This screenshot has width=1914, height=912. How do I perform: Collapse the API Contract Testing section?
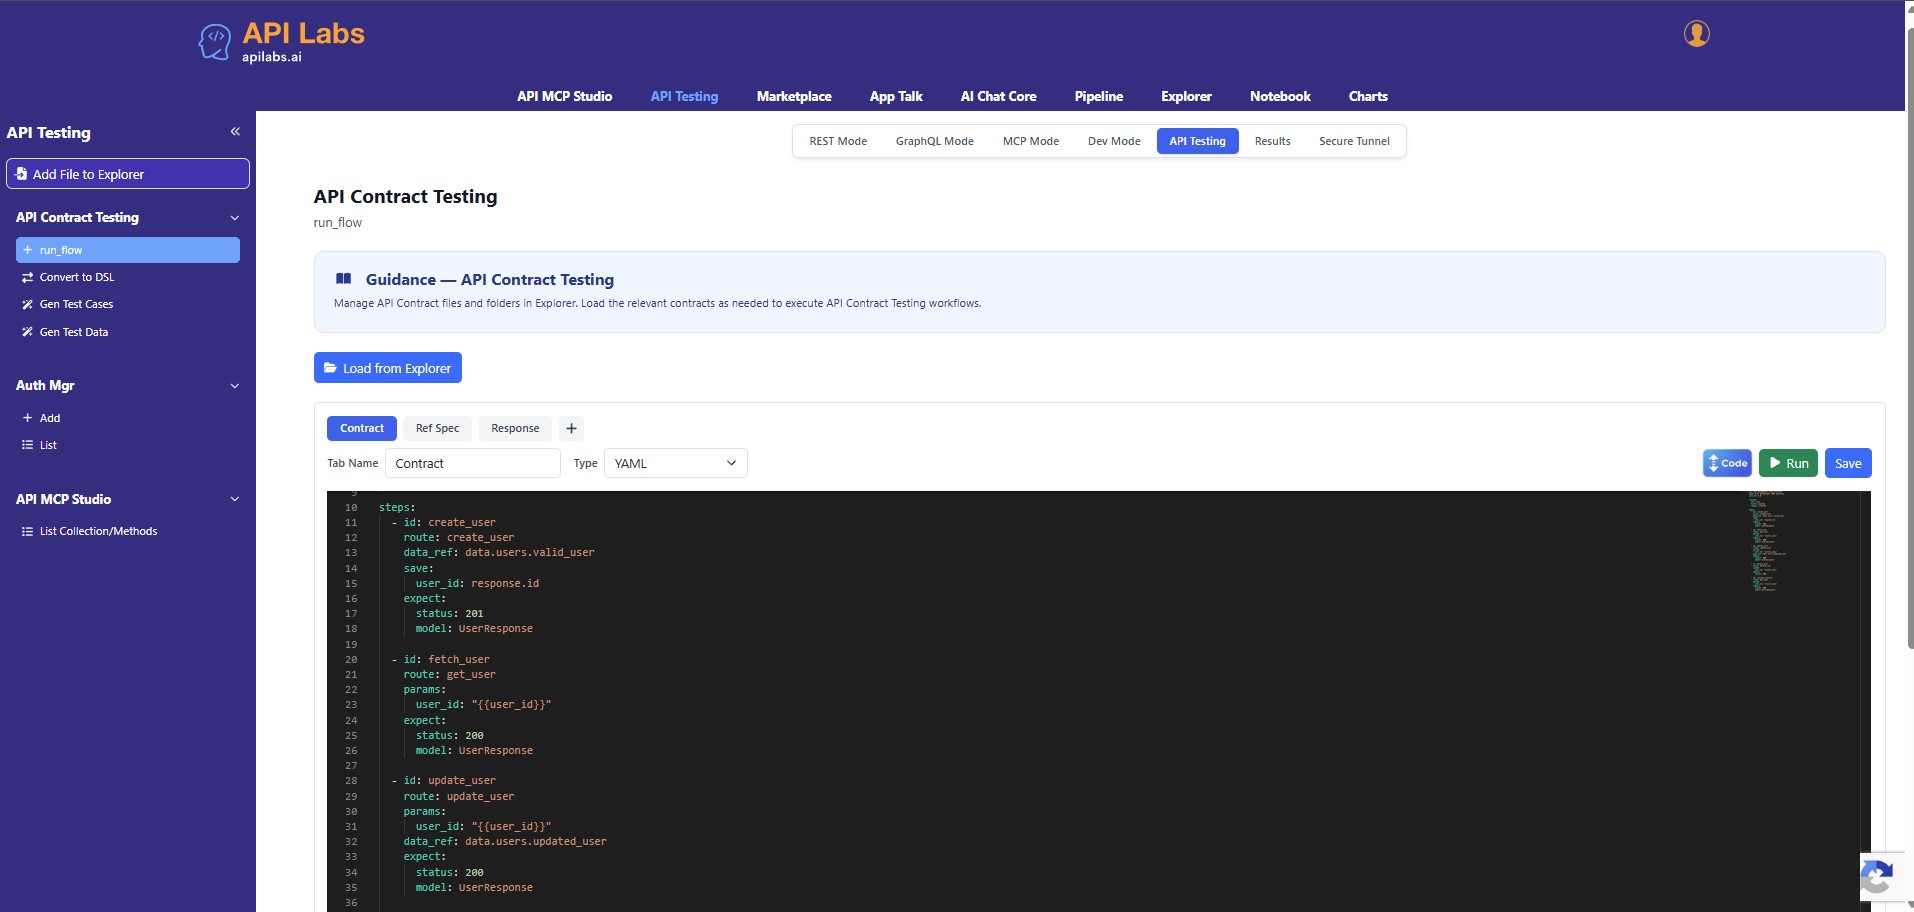235,218
